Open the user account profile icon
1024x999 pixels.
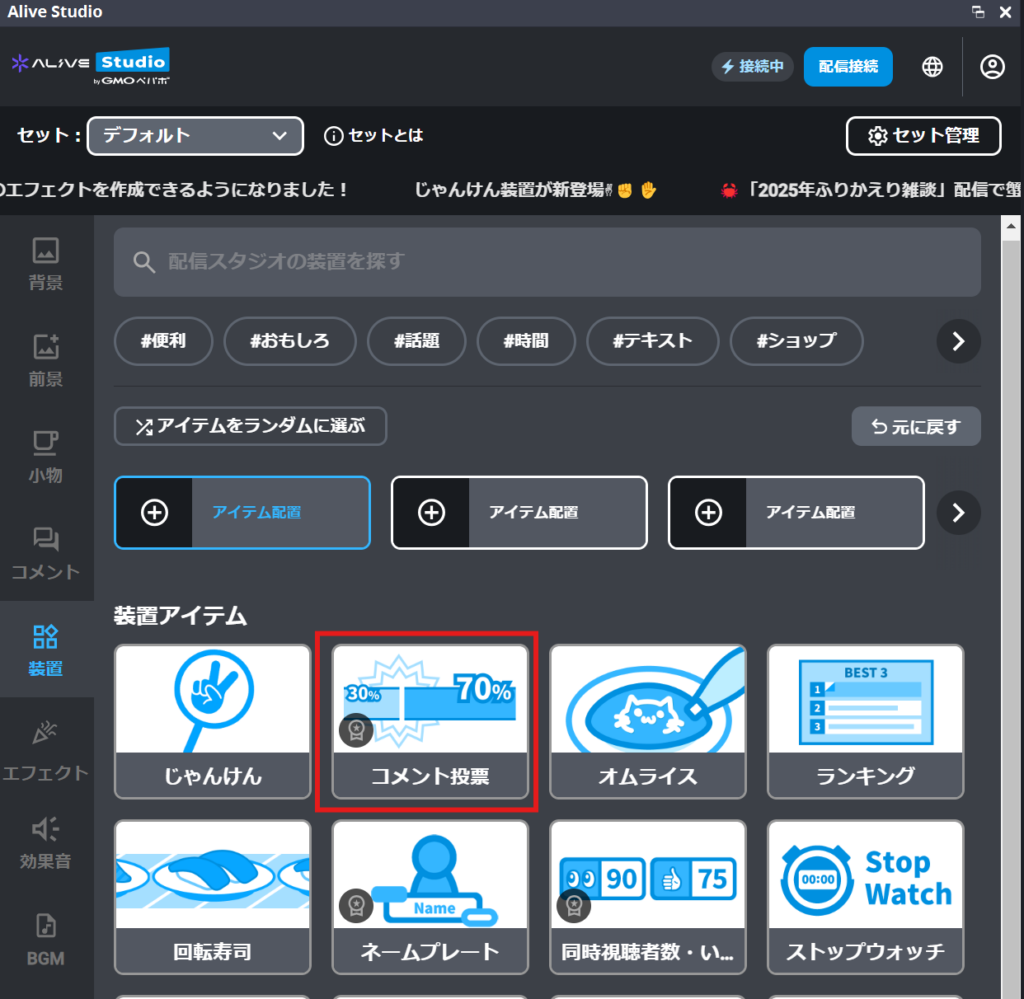tap(991, 67)
